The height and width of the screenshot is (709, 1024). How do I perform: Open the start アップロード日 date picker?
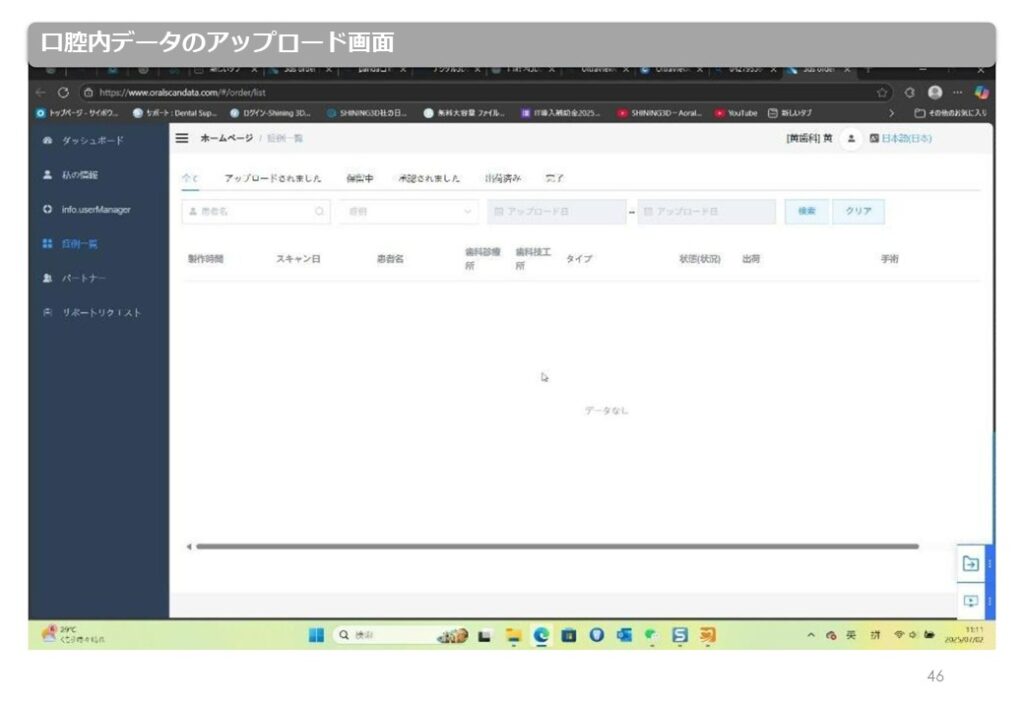pyautogui.click(x=556, y=212)
